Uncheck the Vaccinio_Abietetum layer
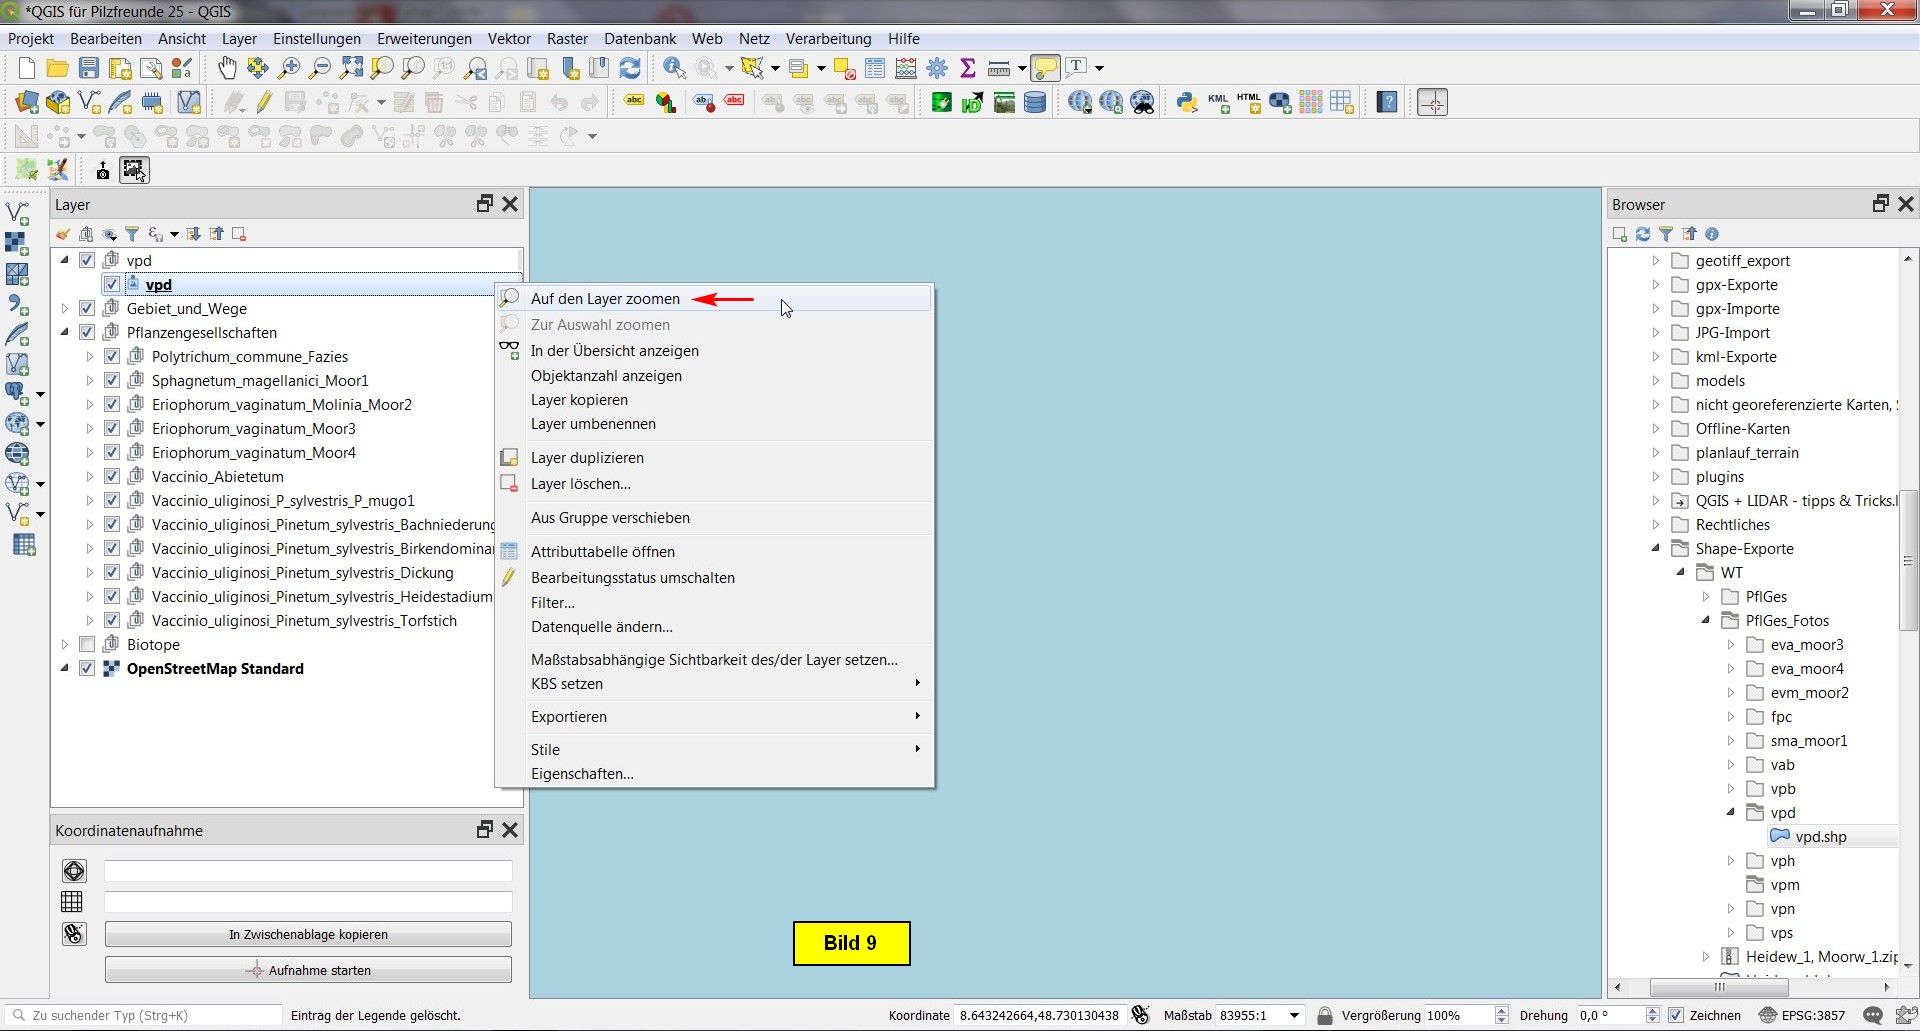 click(x=112, y=477)
